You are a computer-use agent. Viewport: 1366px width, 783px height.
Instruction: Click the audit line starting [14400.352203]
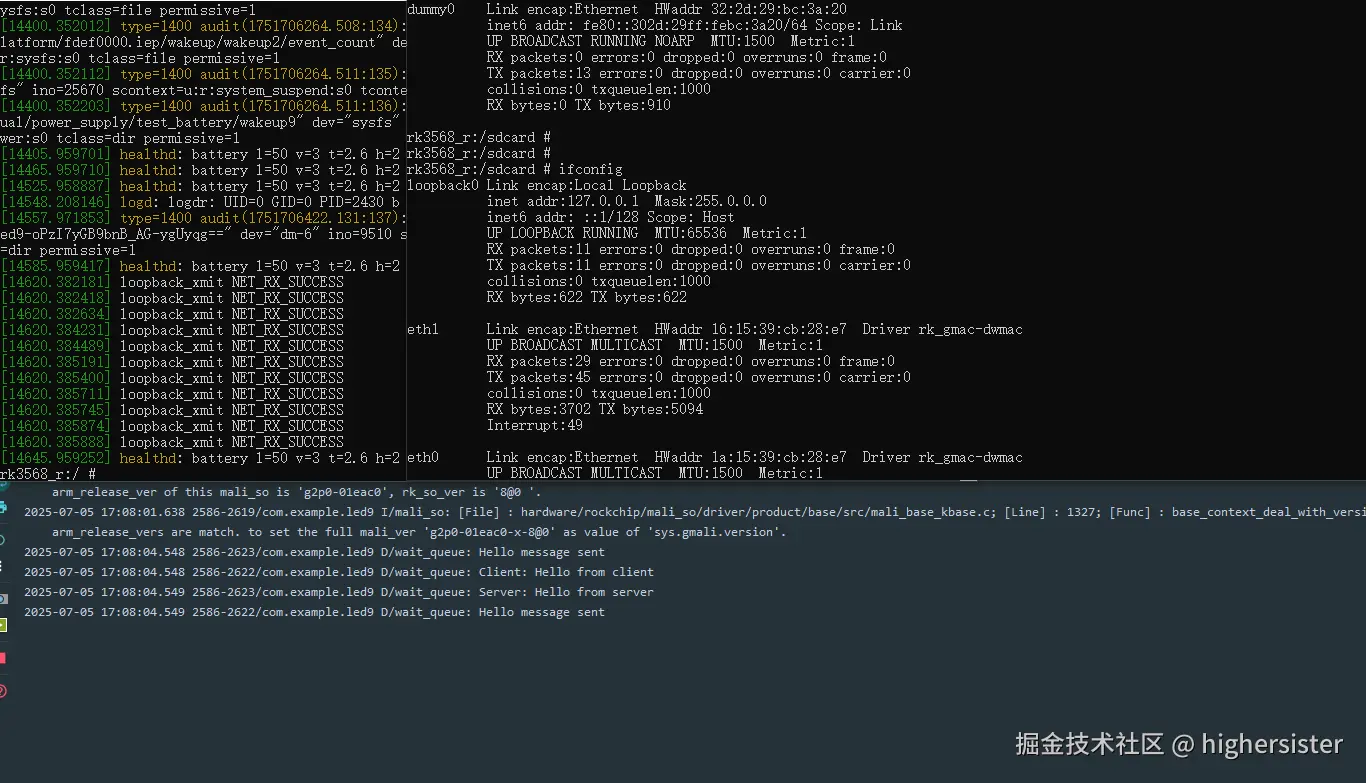[204, 106]
